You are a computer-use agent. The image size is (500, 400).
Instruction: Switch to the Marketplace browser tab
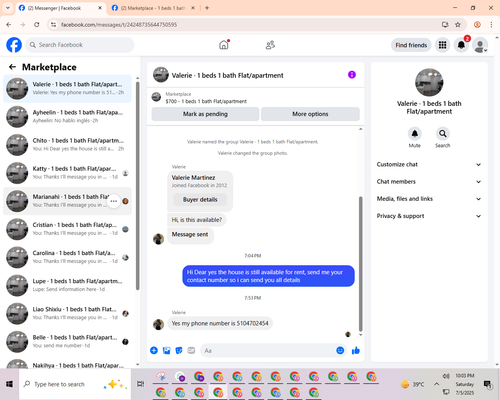(152, 8)
